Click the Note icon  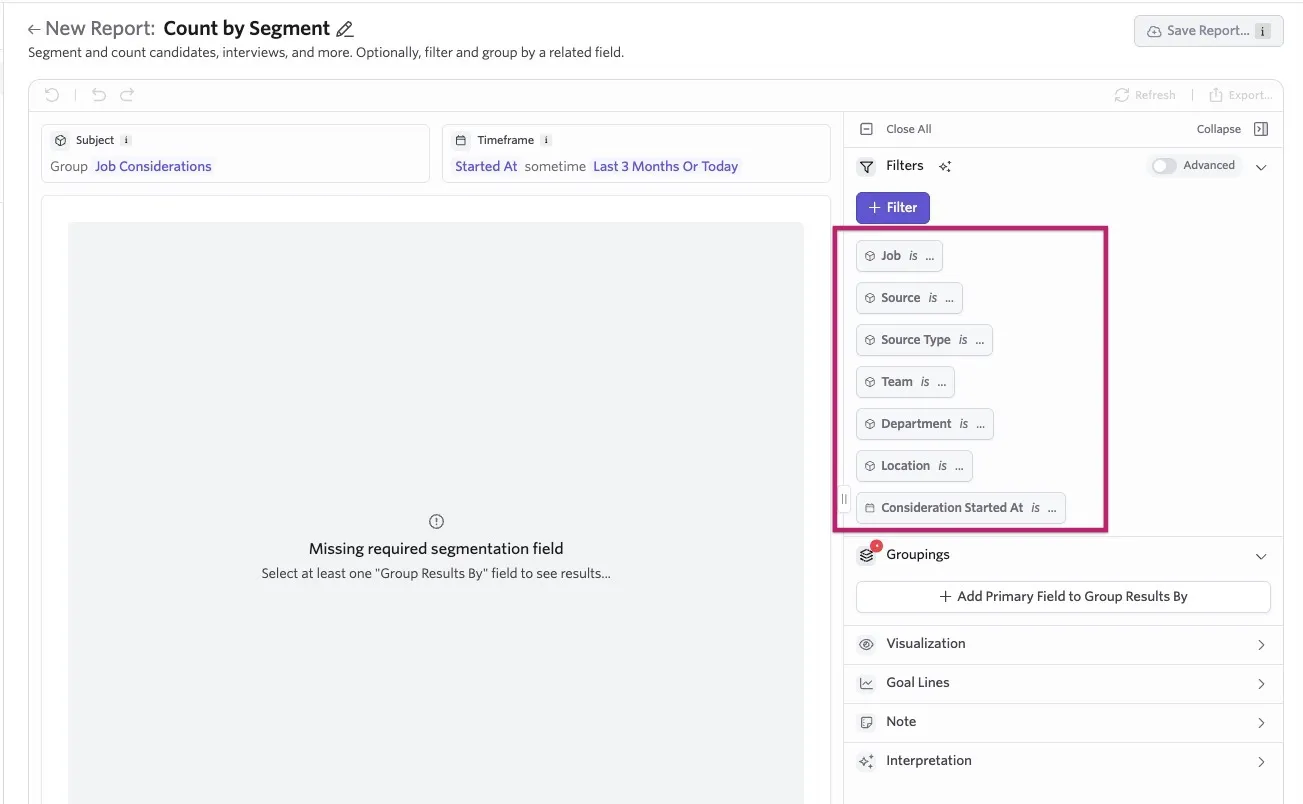point(867,722)
